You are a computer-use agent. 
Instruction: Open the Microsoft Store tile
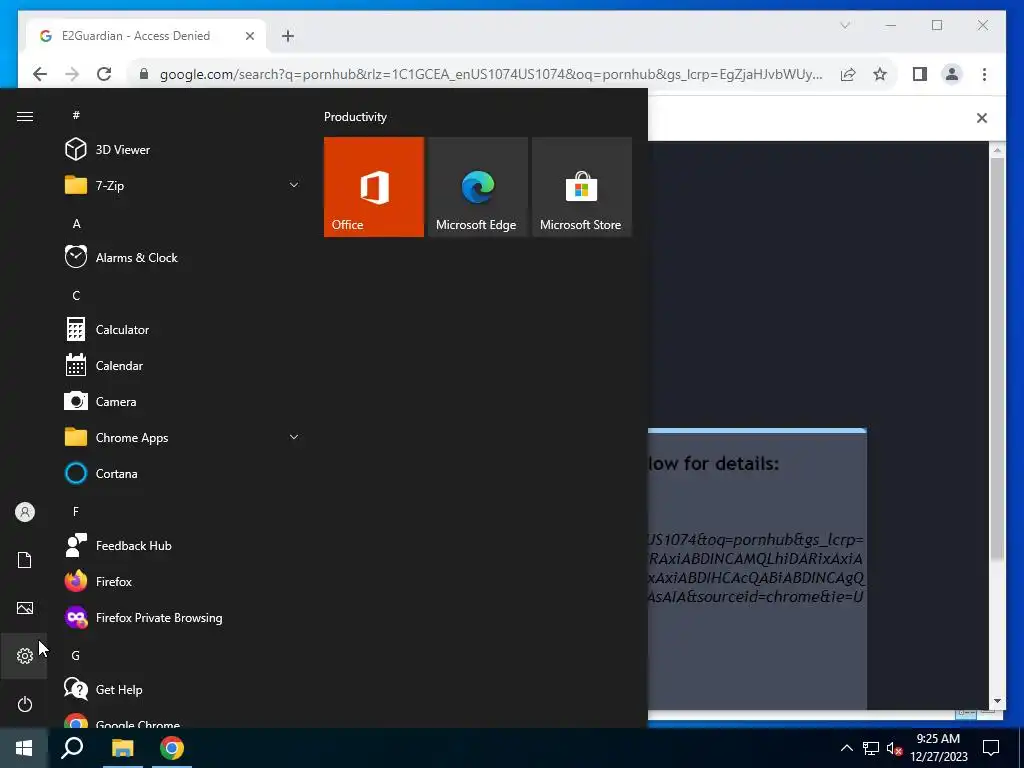(x=582, y=187)
